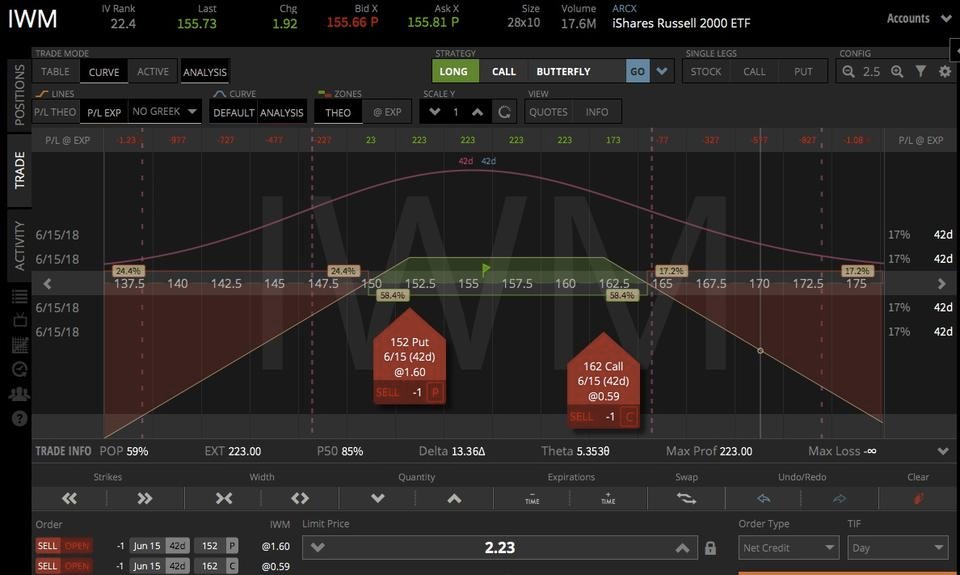
Task: Toggle THEO zones
Action: pyautogui.click(x=338, y=113)
